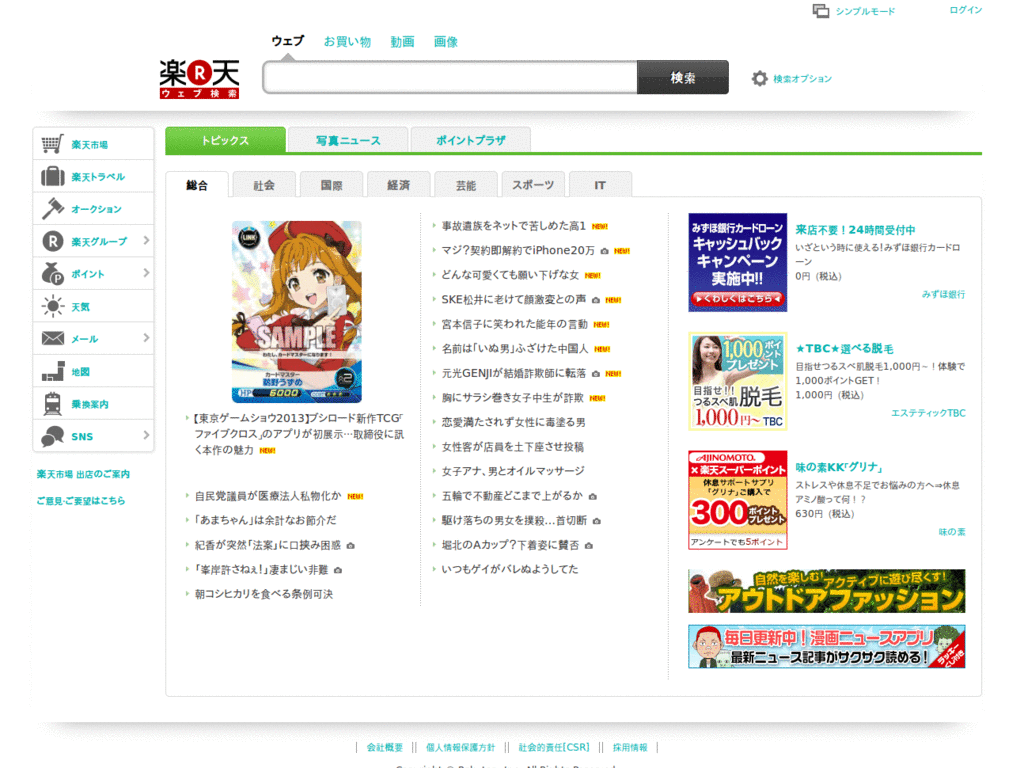
Task: Open 来店不要!24時間受付中 ad title
Action: 855,230
